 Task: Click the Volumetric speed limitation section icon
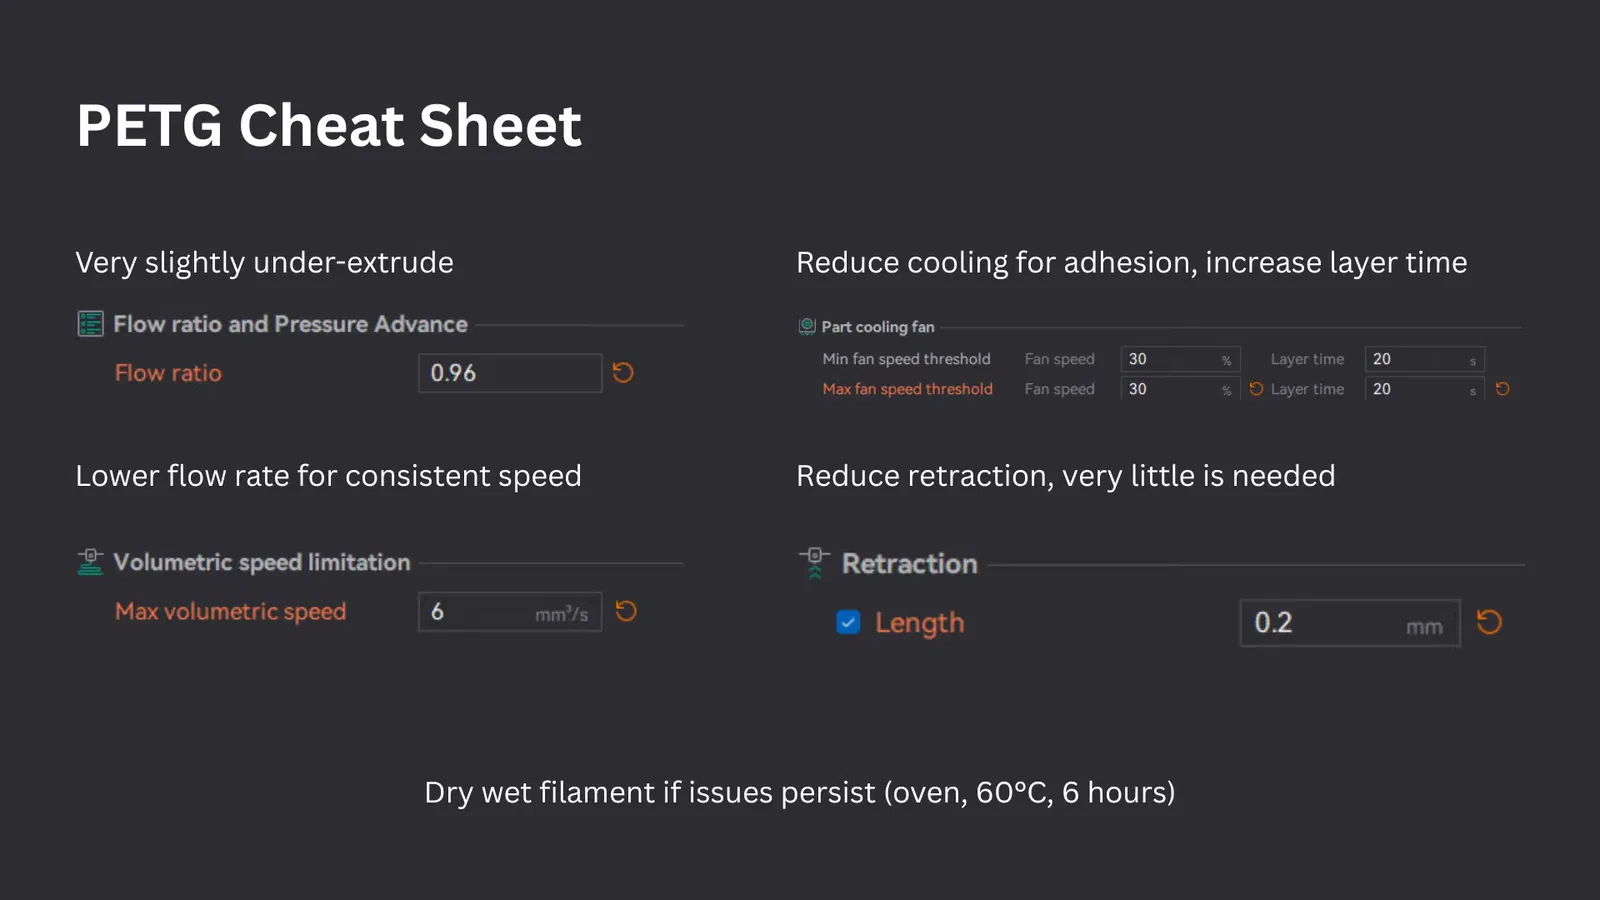point(91,562)
